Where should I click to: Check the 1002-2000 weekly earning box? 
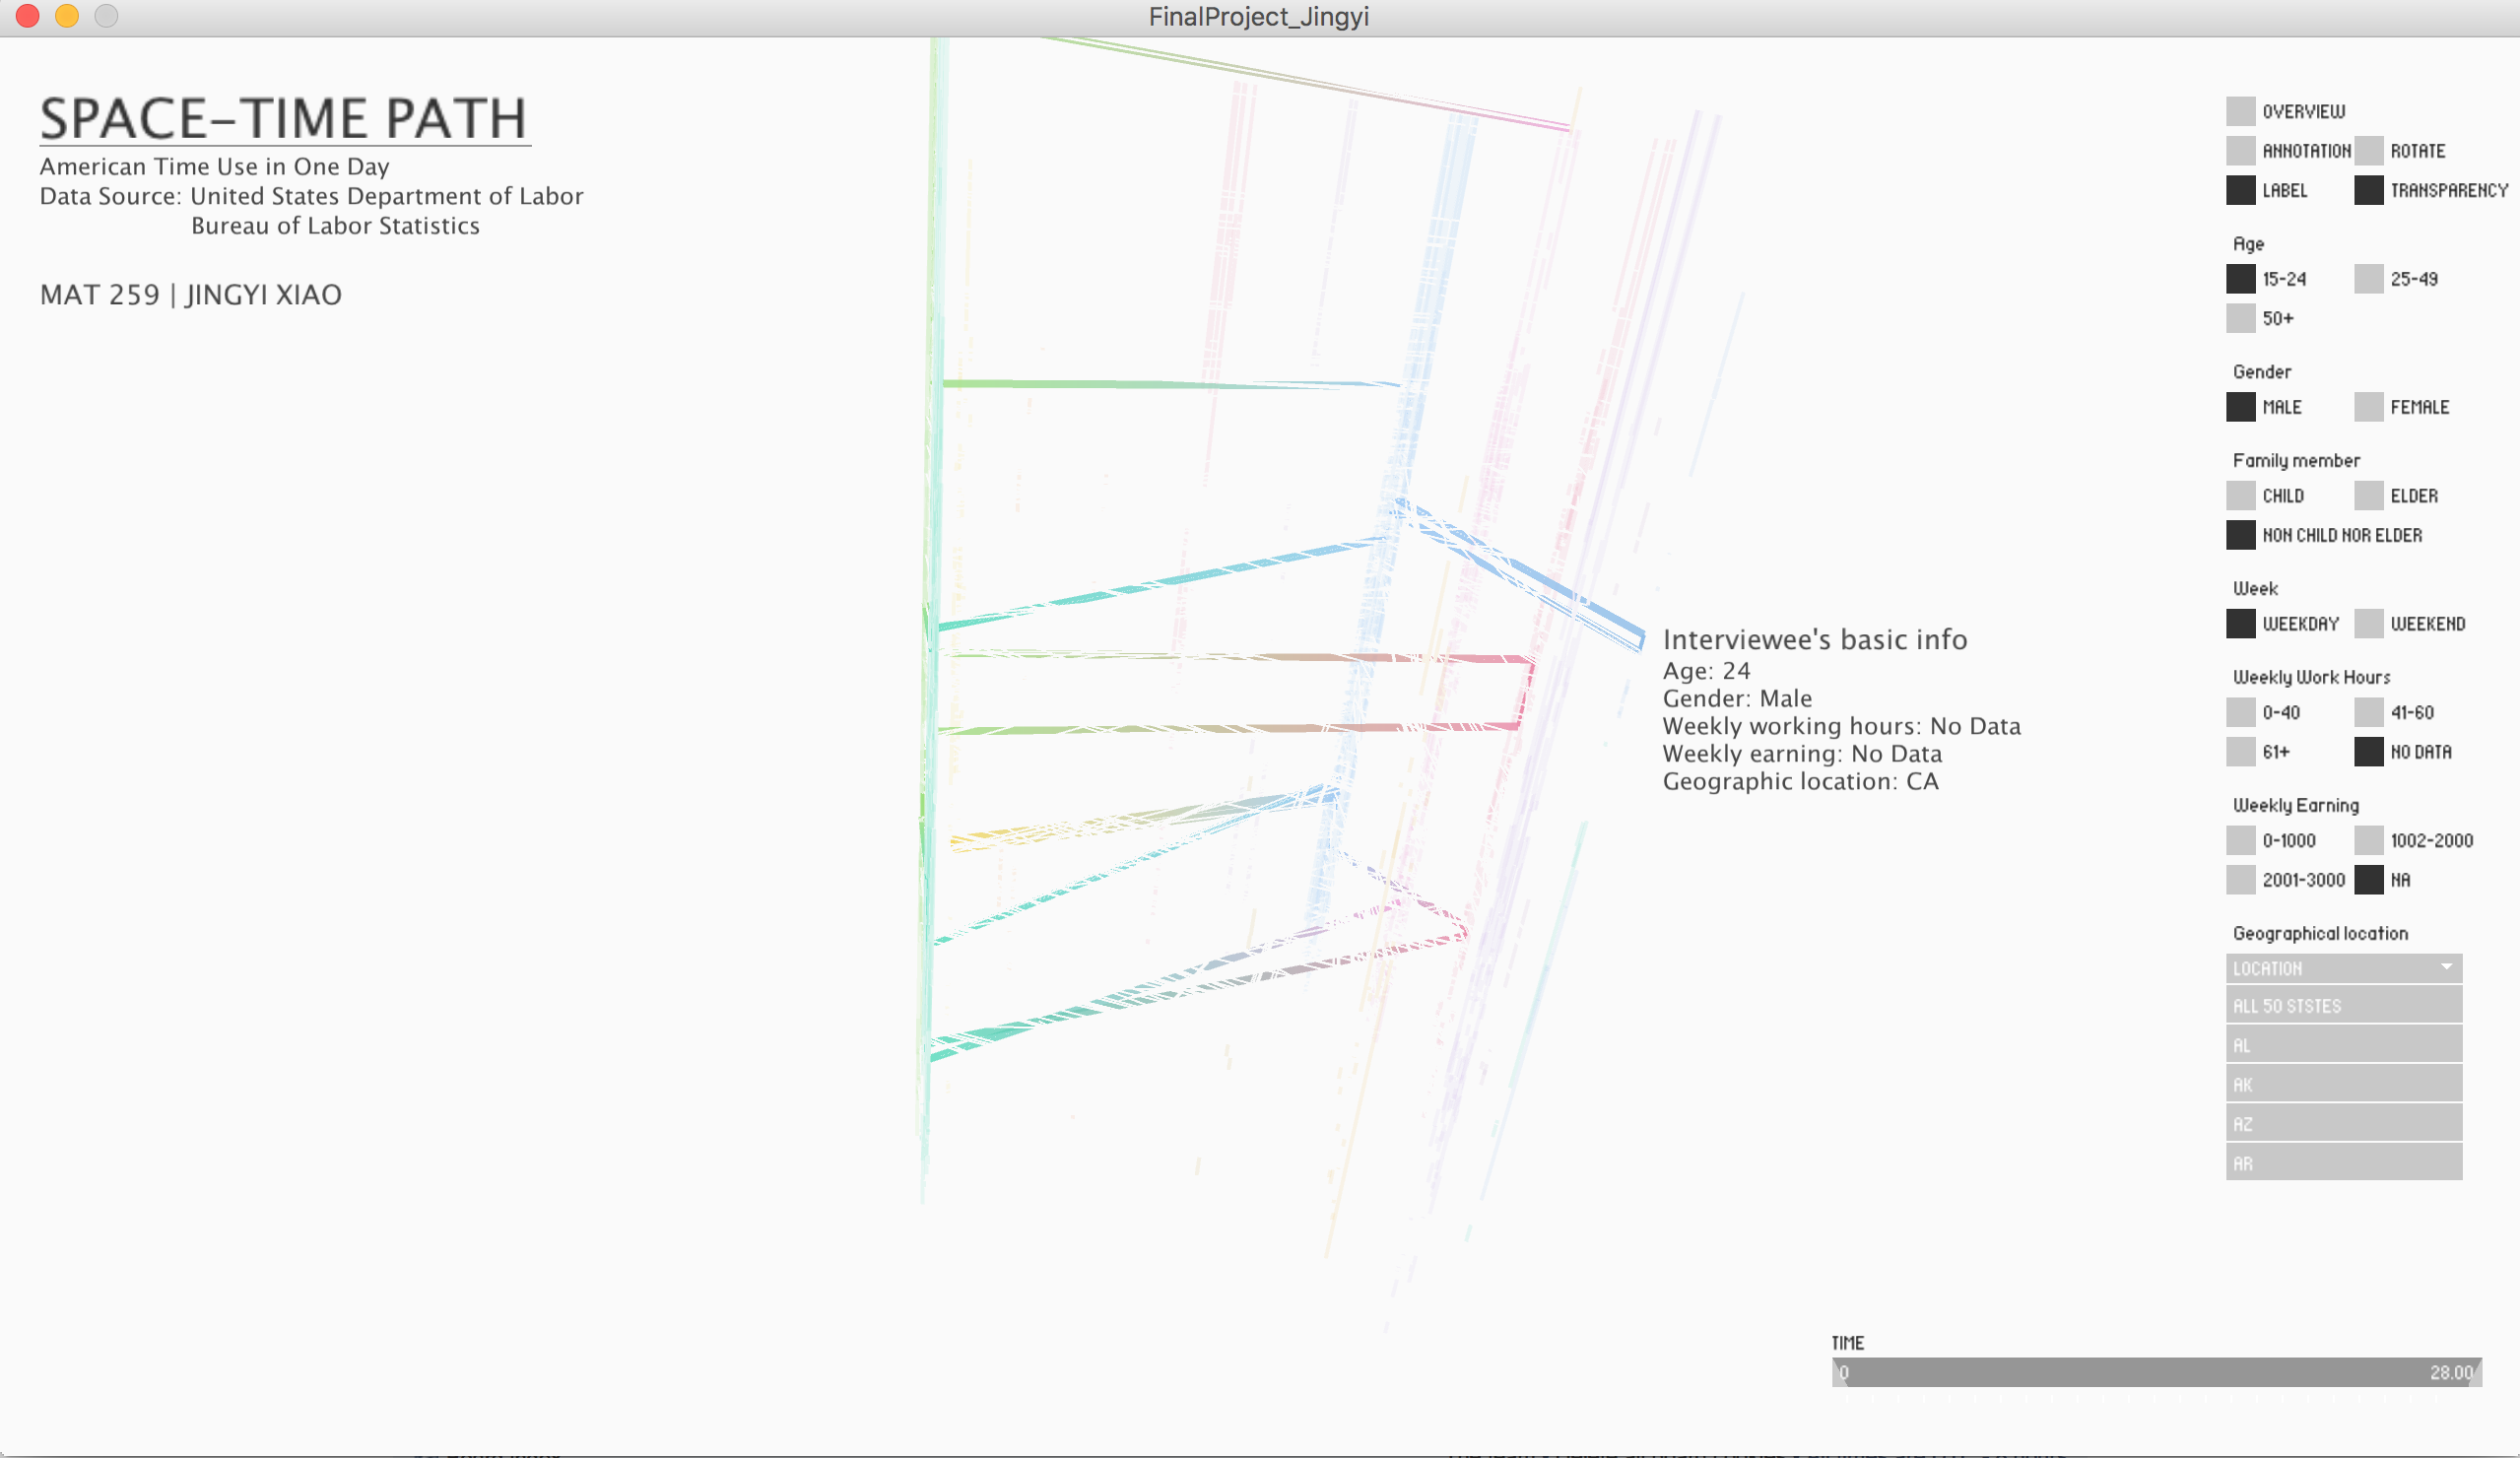coord(2368,840)
